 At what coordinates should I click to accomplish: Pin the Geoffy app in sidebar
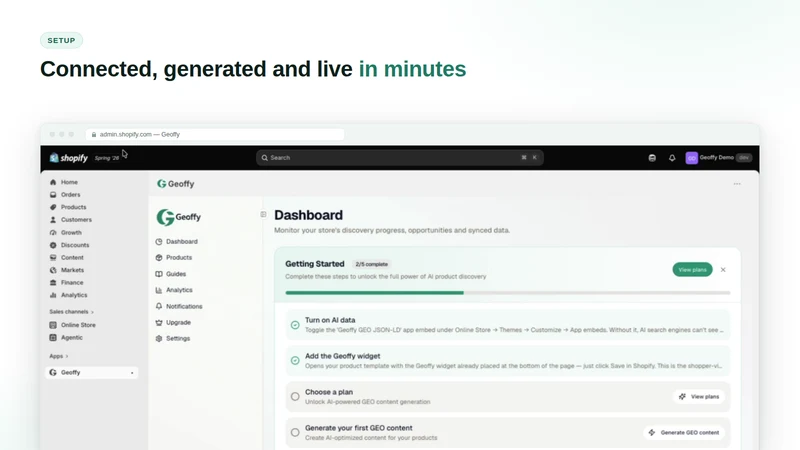[132, 373]
